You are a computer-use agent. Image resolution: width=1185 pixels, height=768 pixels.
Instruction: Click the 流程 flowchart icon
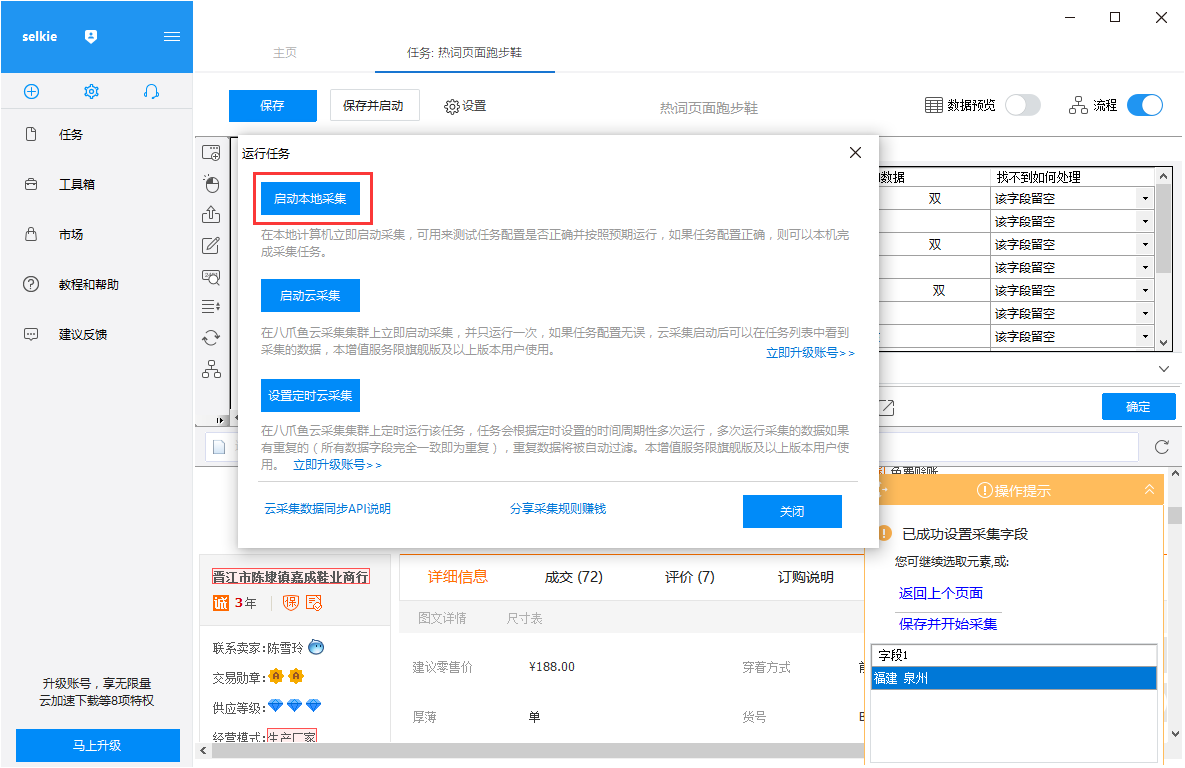coord(1078,105)
